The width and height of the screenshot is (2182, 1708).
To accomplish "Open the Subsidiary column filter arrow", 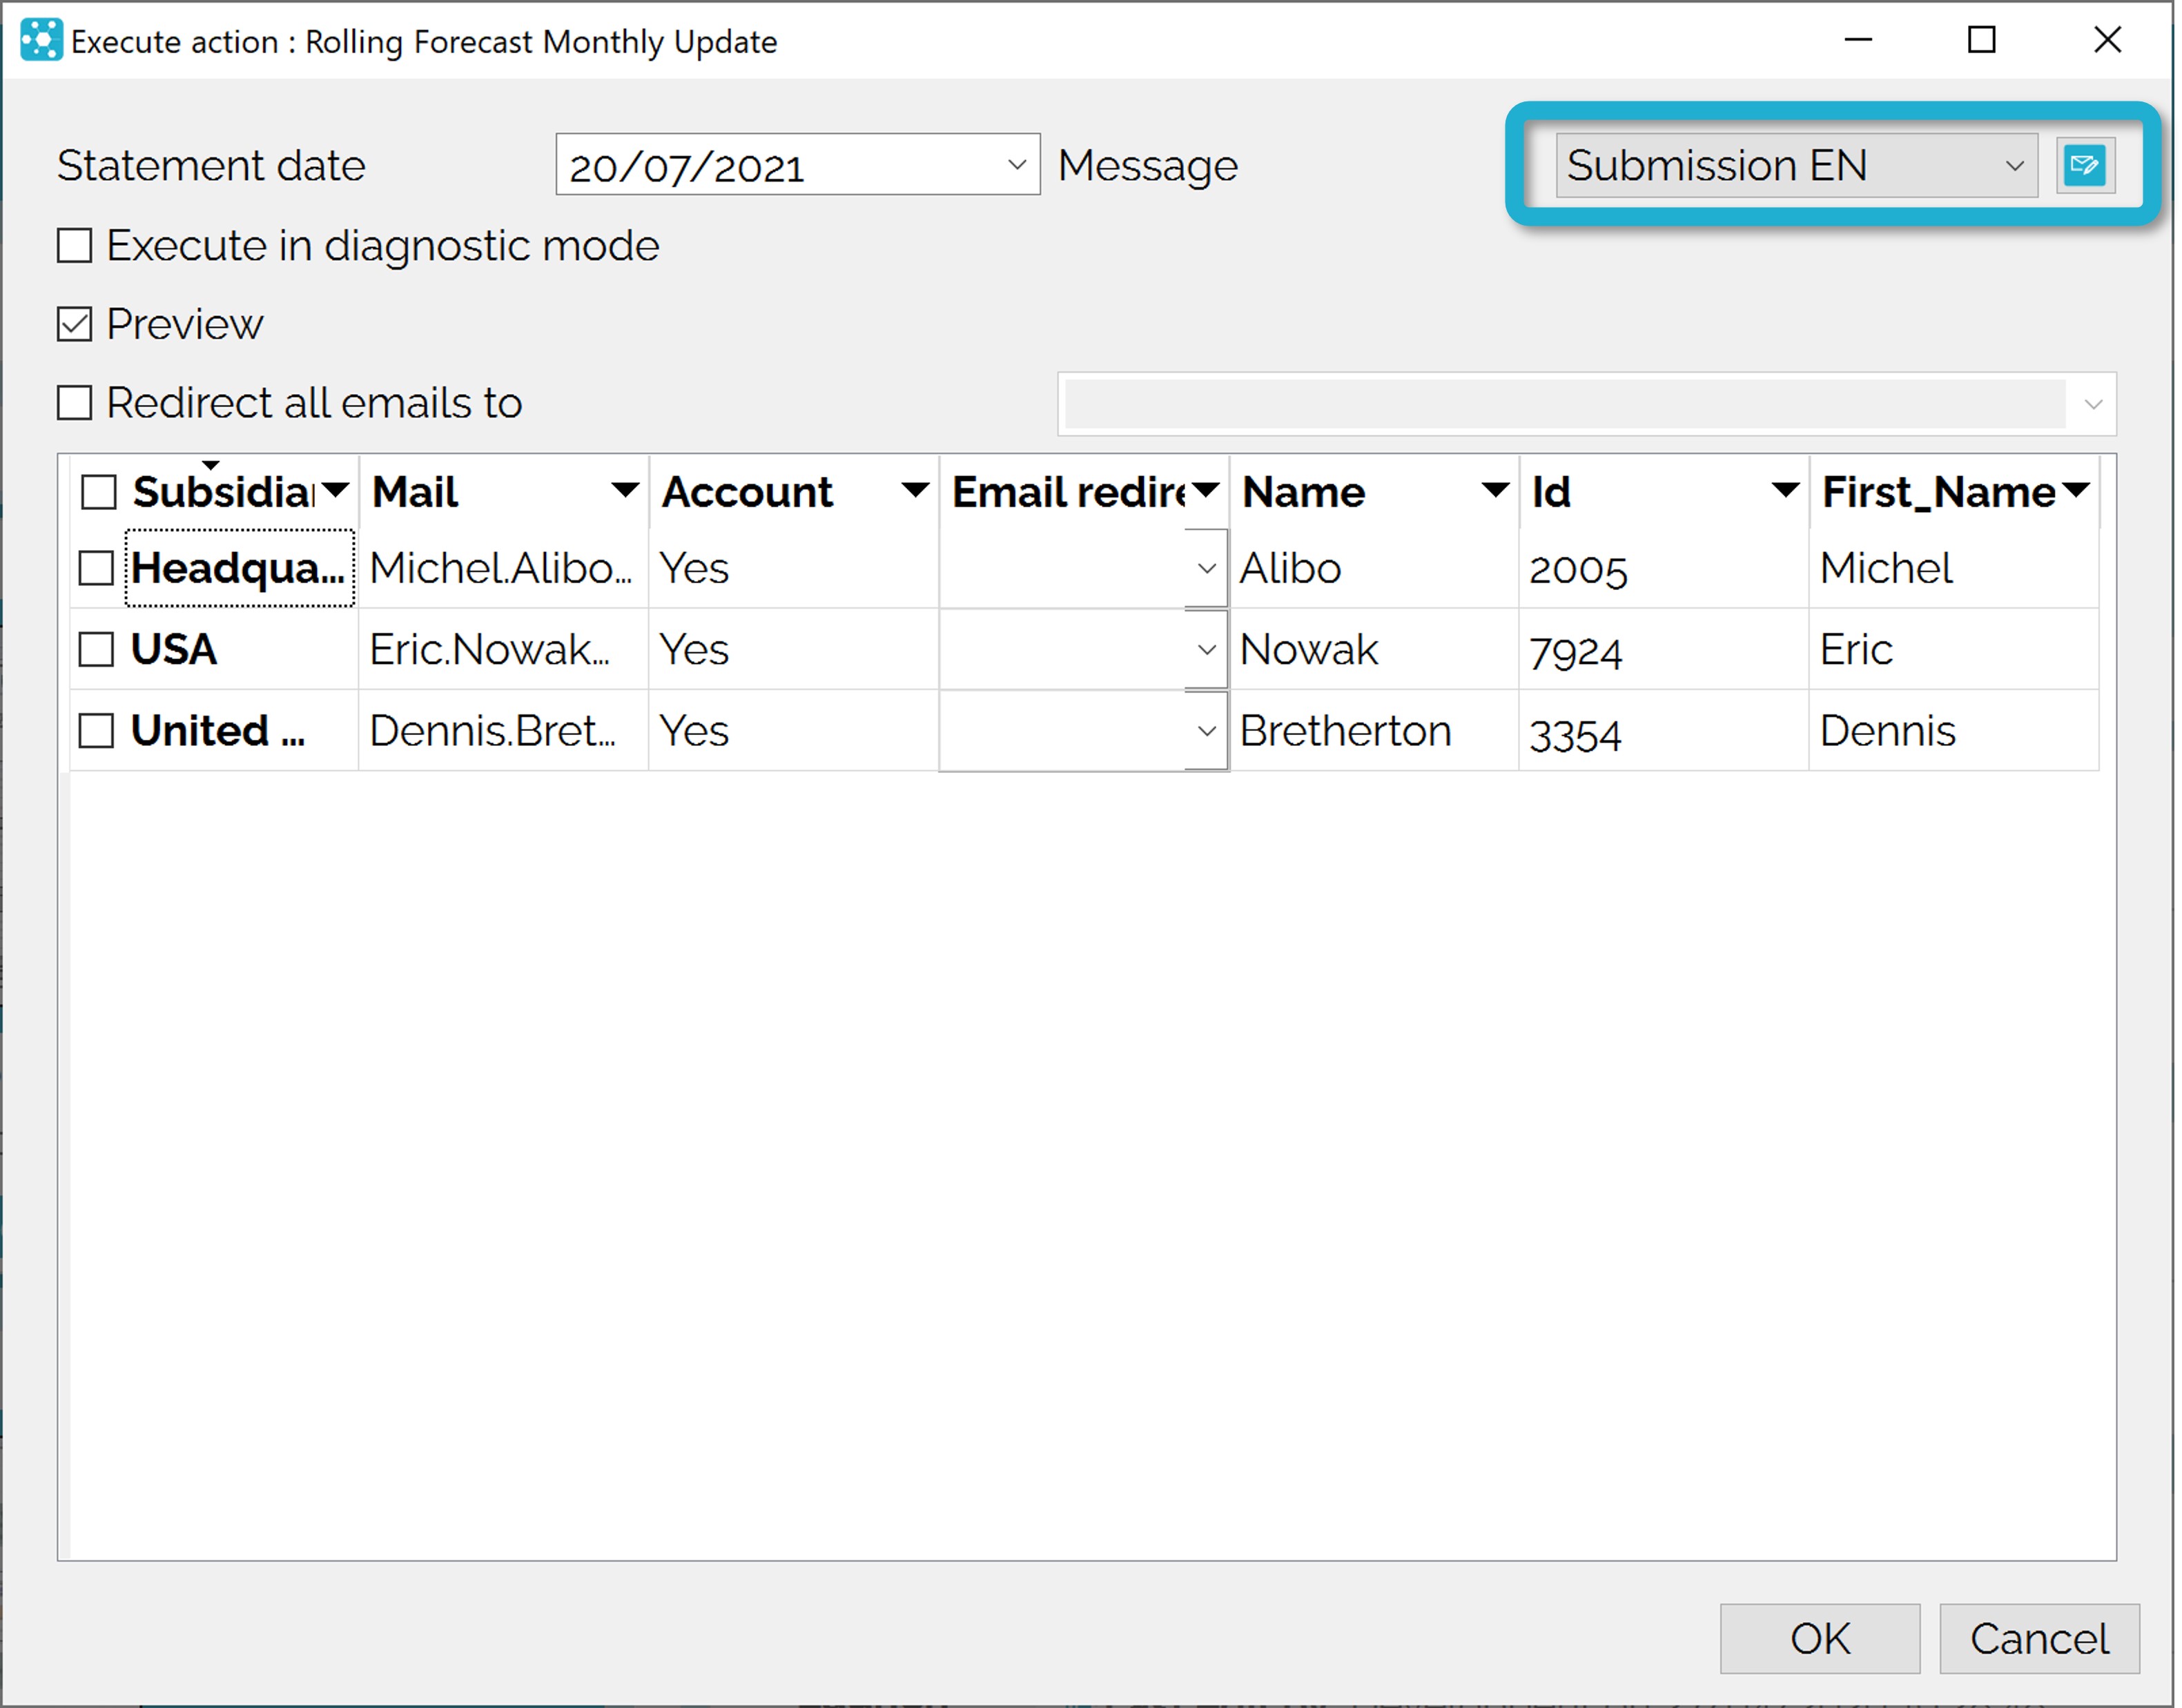I will (x=336, y=490).
